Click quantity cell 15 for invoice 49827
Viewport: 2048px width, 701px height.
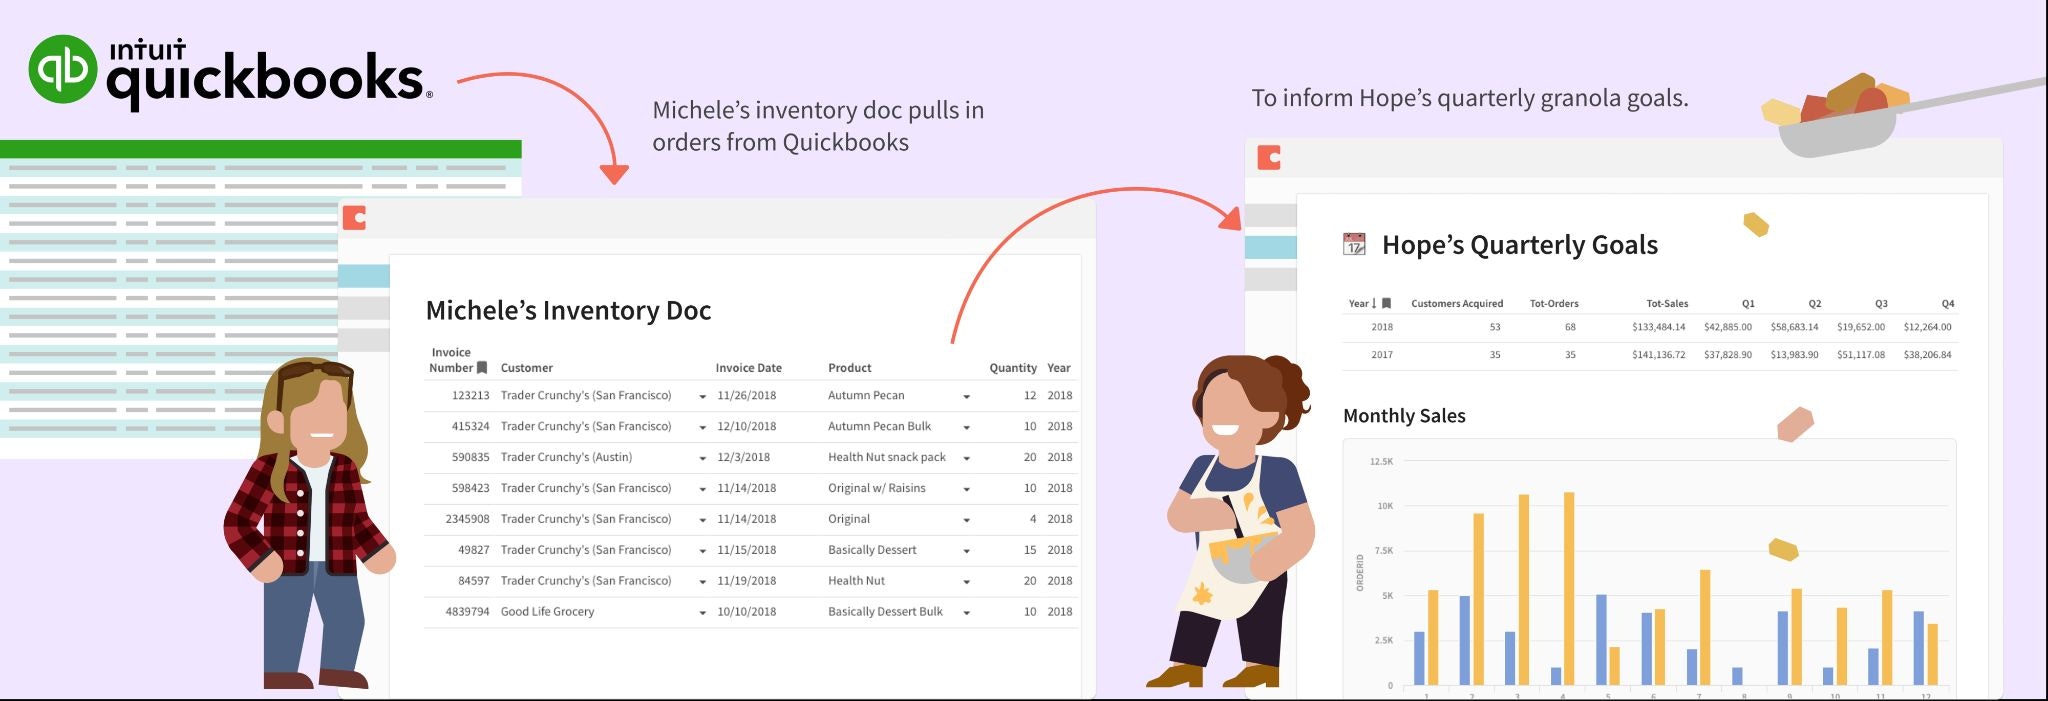tap(1030, 550)
